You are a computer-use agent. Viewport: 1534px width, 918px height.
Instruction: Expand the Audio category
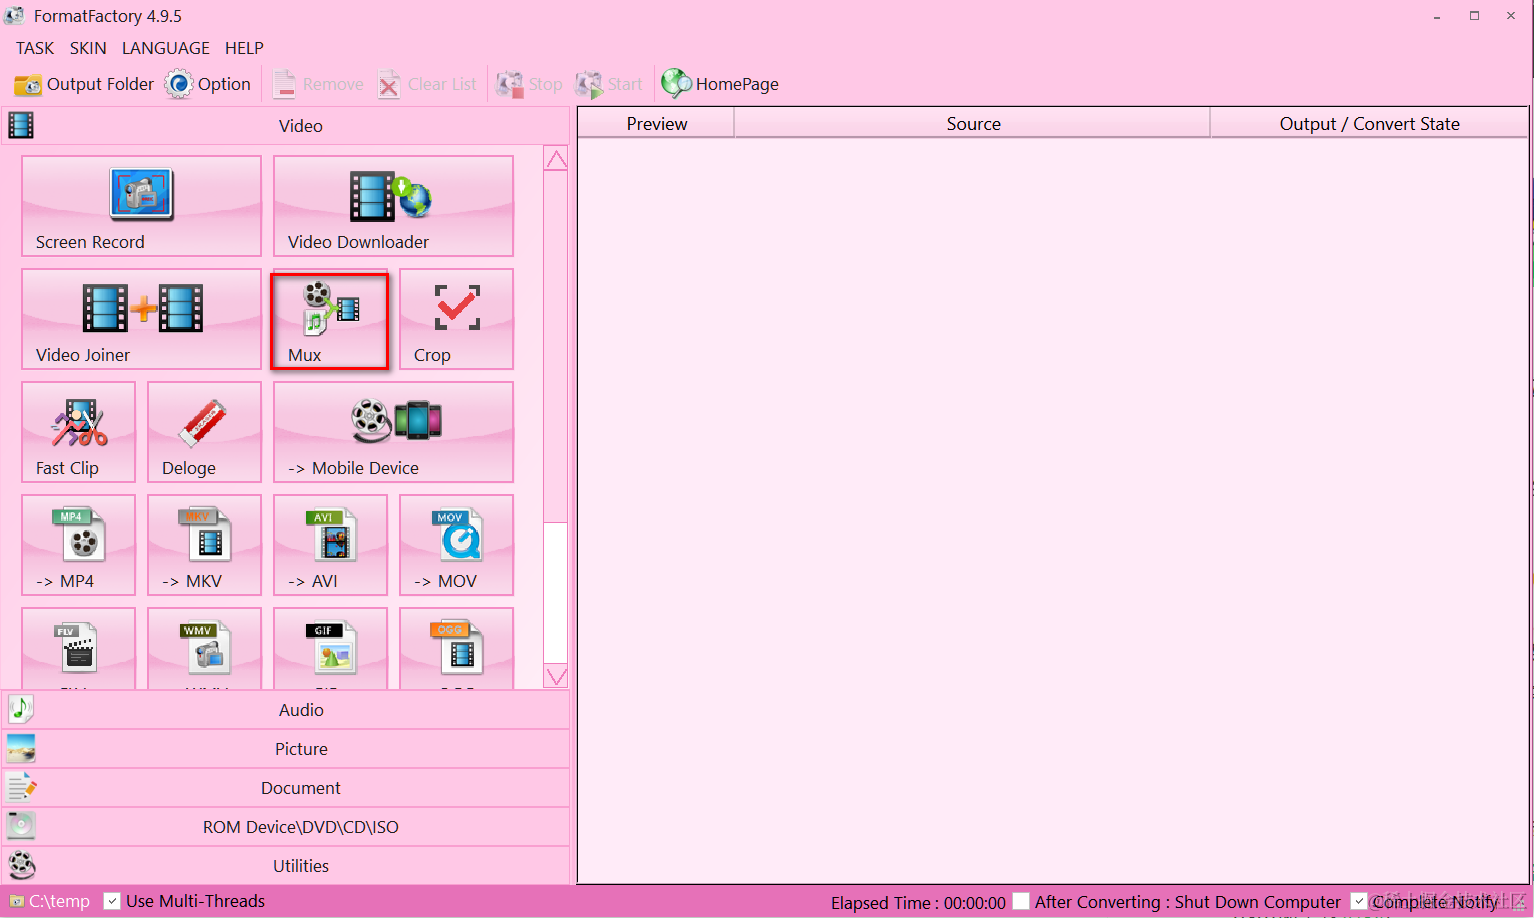pos(286,710)
